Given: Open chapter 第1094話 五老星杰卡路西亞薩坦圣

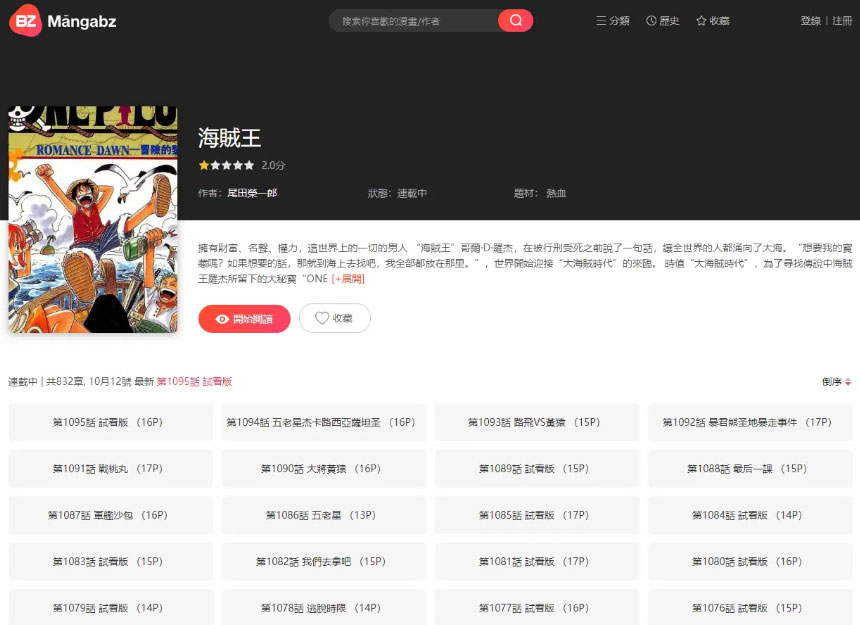Looking at the screenshot, I should [x=324, y=422].
